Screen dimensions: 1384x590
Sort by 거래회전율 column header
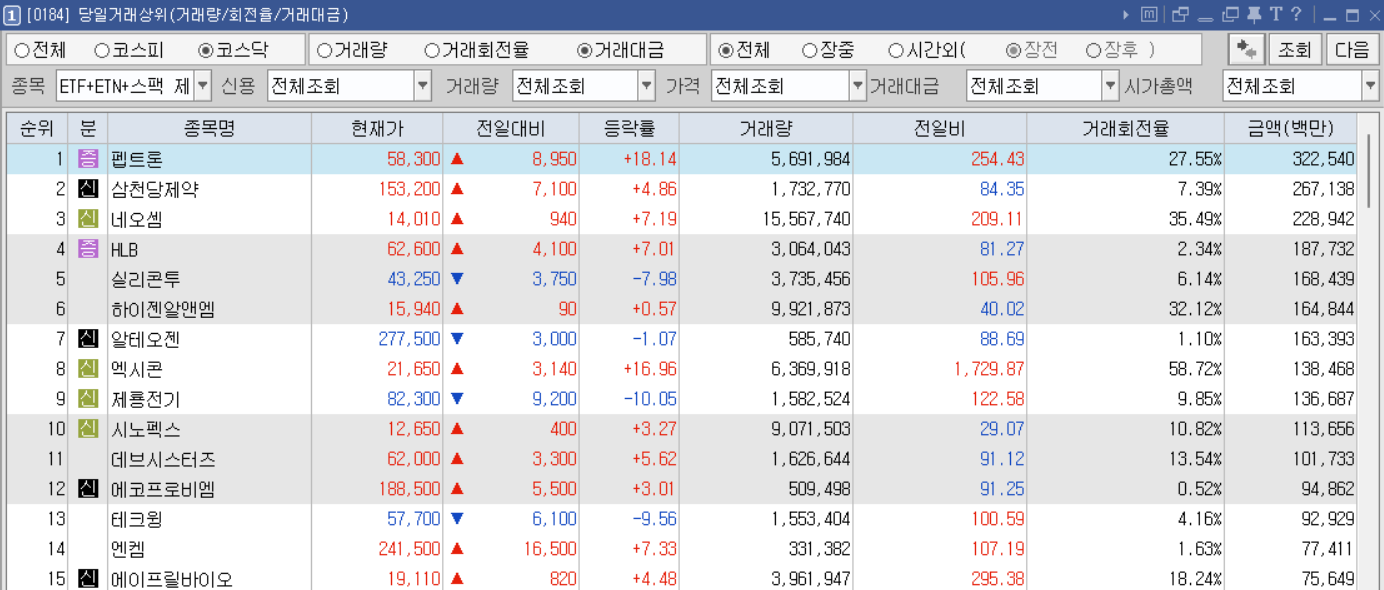pos(1125,129)
